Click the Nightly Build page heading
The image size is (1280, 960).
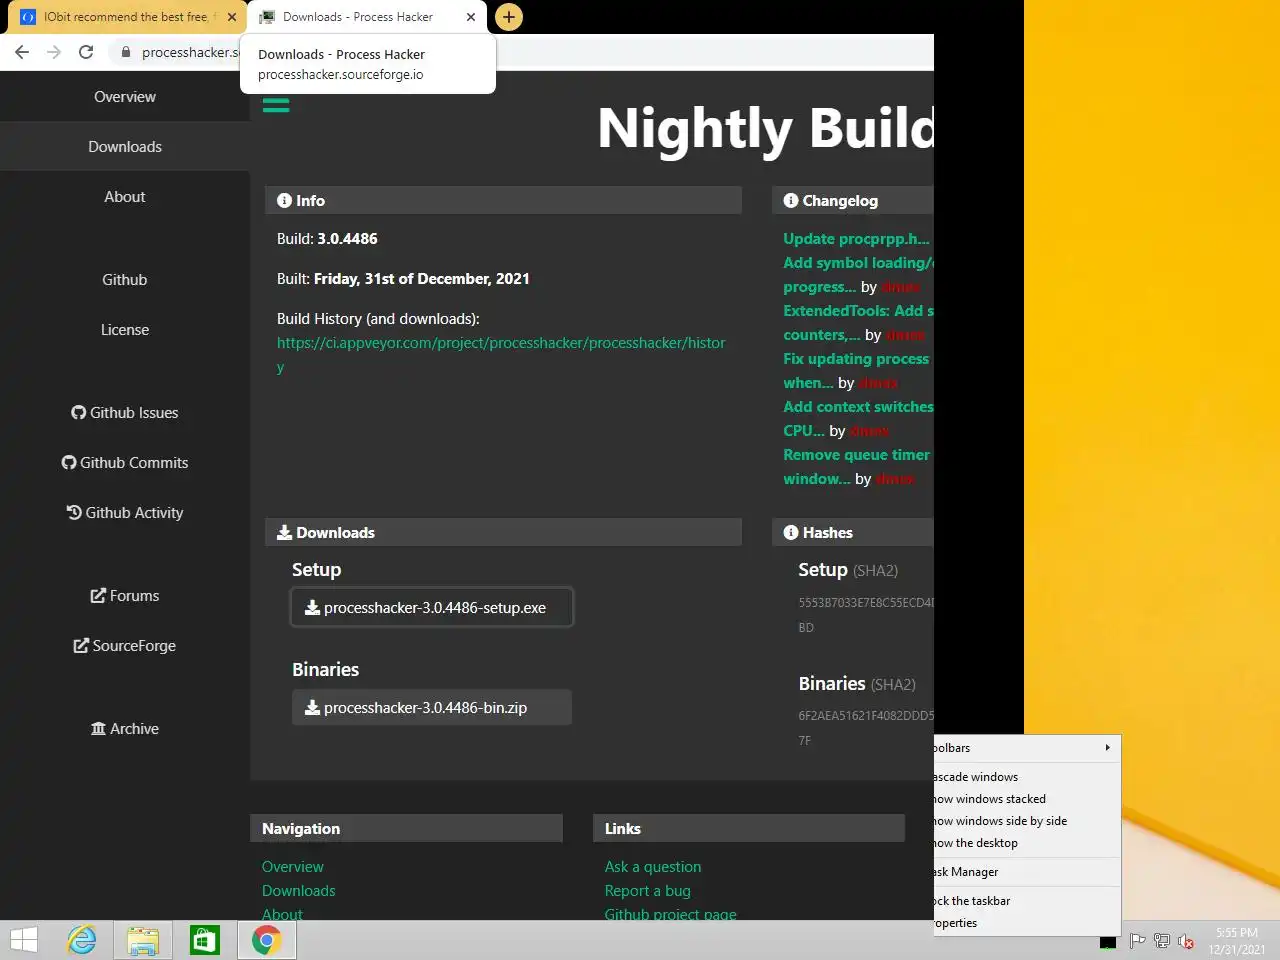765,128
